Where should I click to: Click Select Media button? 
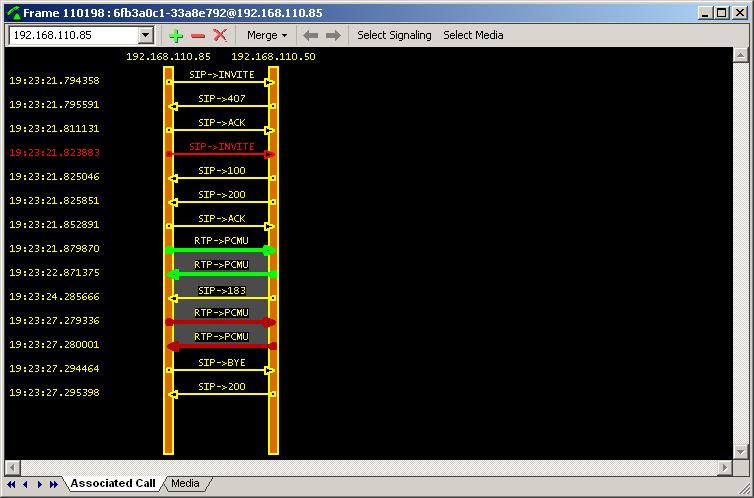point(473,35)
